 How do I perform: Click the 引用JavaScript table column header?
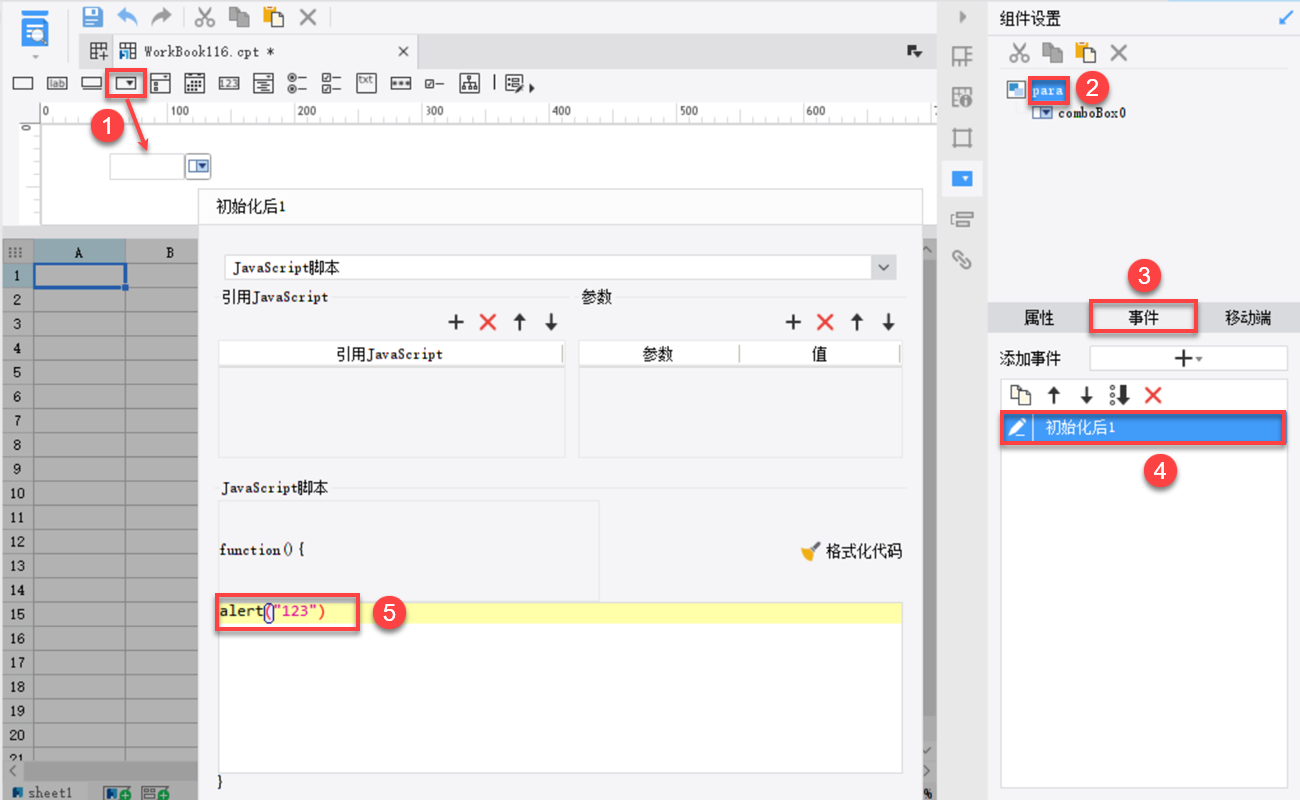pyautogui.click(x=390, y=354)
